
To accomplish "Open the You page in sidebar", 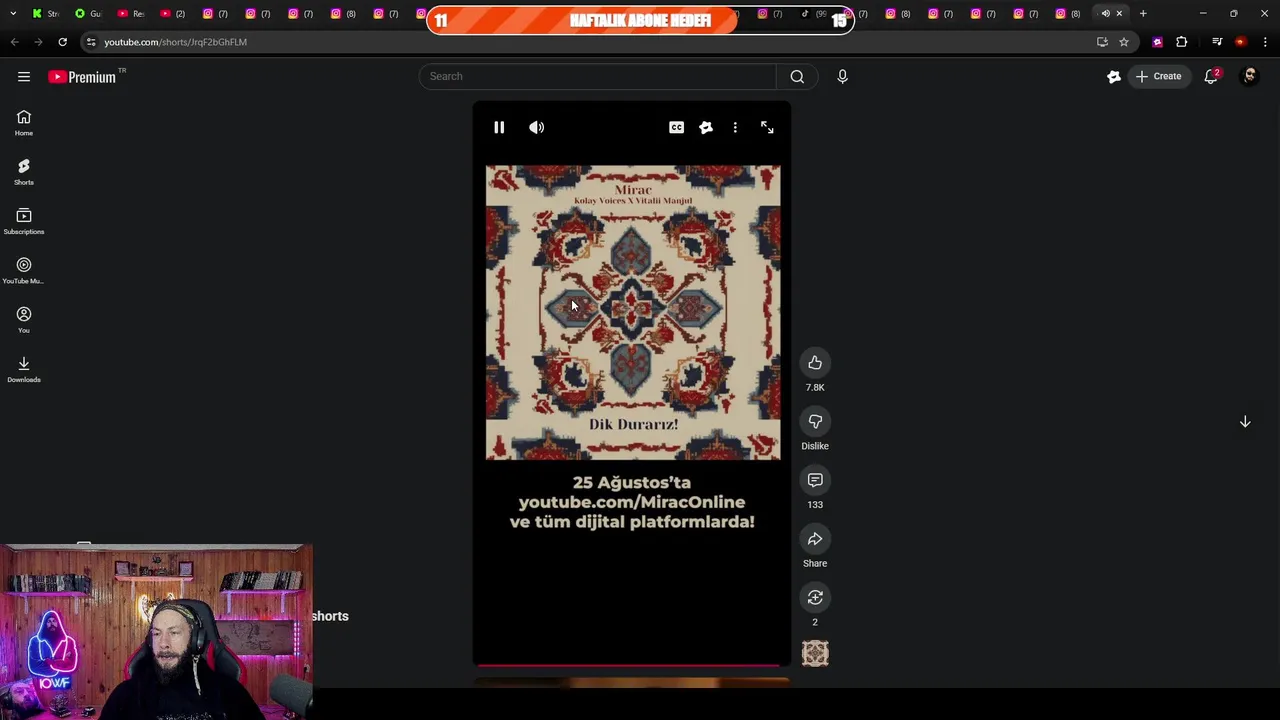I will [x=24, y=319].
